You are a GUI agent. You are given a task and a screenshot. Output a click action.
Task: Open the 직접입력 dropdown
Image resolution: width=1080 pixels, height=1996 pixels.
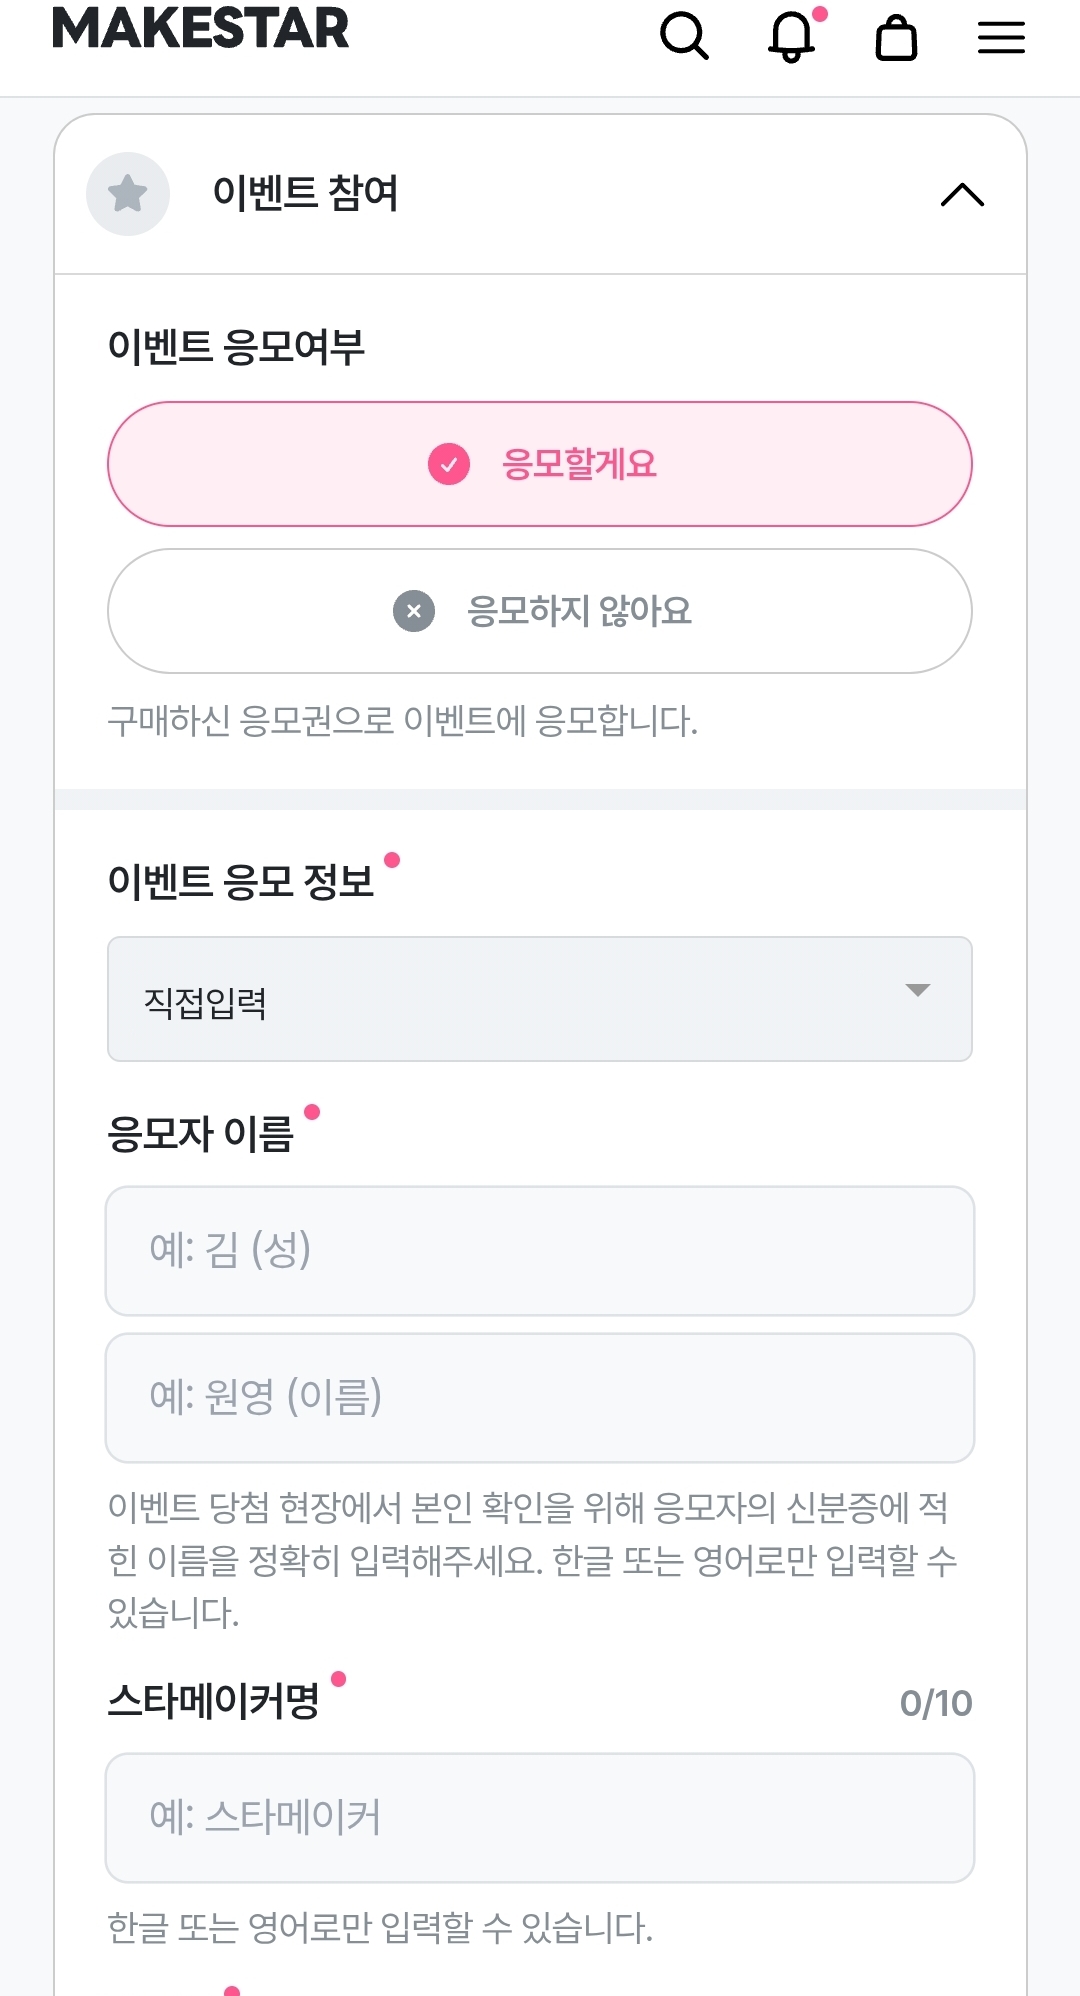pyautogui.click(x=540, y=999)
